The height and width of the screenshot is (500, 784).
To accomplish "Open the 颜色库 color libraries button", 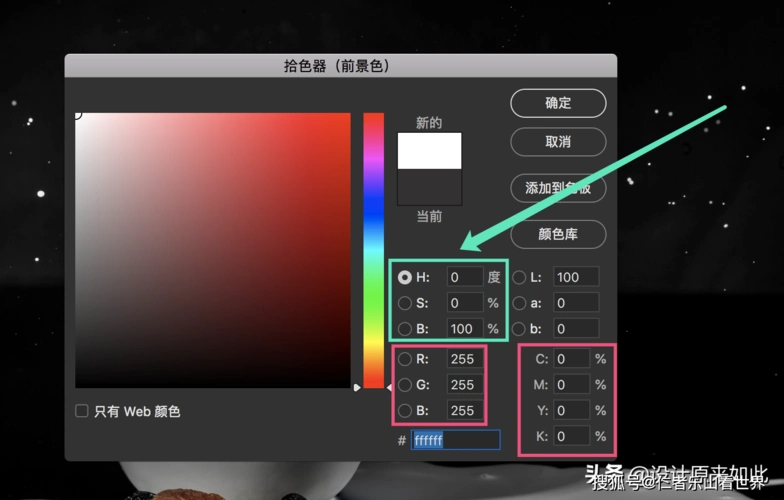I will pyautogui.click(x=558, y=234).
